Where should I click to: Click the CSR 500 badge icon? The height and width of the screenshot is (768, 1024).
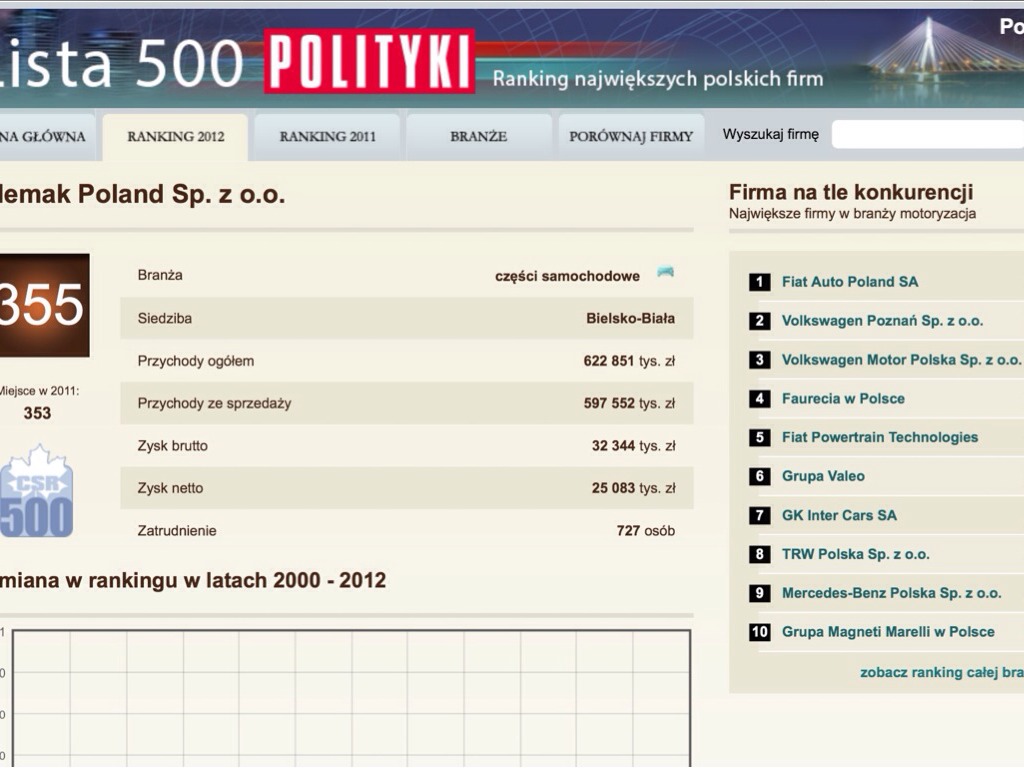(36, 493)
